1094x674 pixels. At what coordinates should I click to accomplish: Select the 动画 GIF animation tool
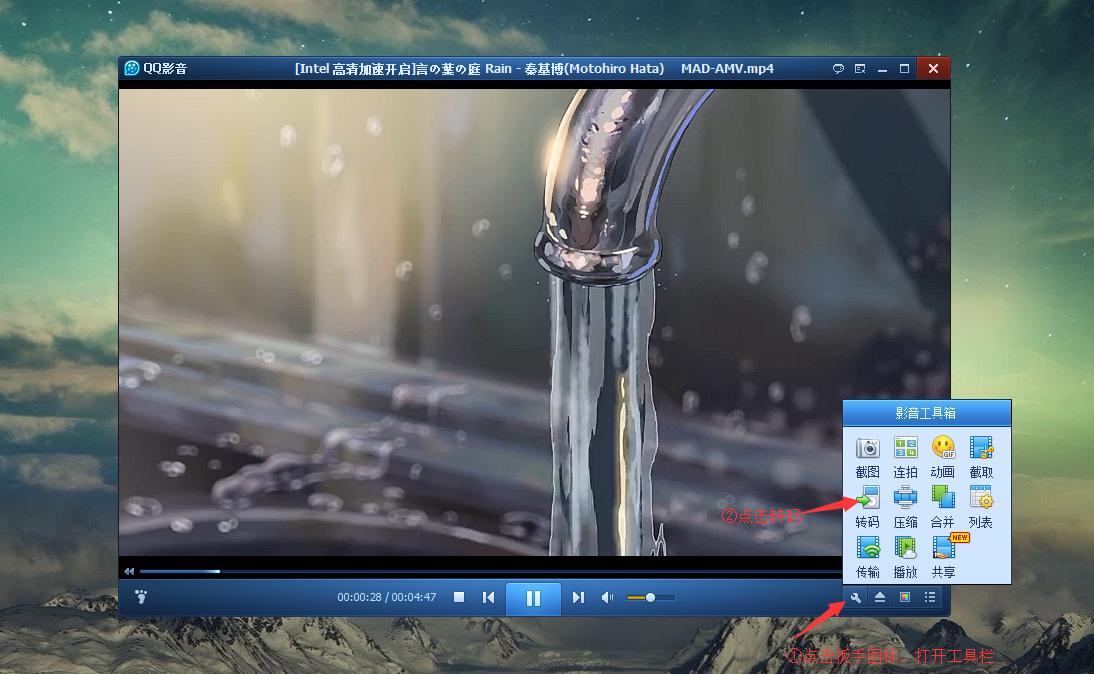coord(942,448)
